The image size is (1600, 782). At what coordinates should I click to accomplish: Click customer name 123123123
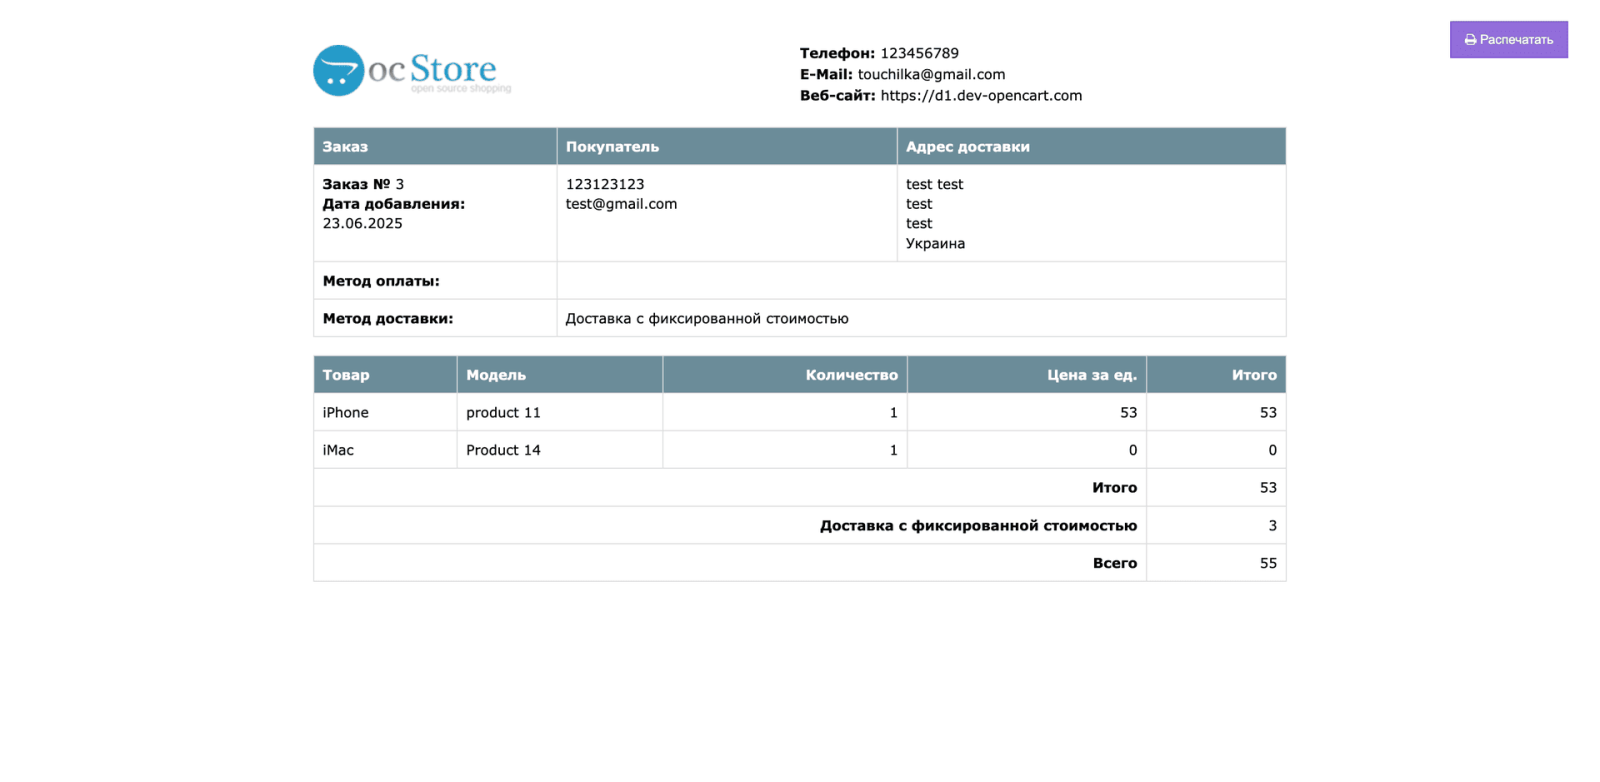point(605,184)
